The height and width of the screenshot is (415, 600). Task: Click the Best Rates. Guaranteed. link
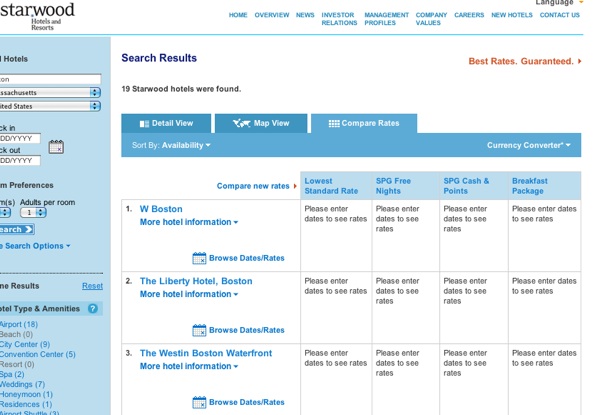click(x=525, y=61)
